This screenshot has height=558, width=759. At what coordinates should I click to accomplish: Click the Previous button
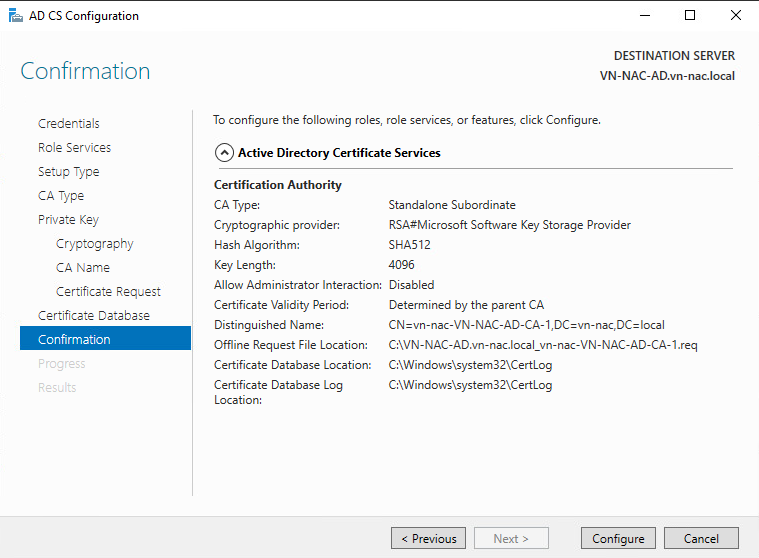coord(428,538)
